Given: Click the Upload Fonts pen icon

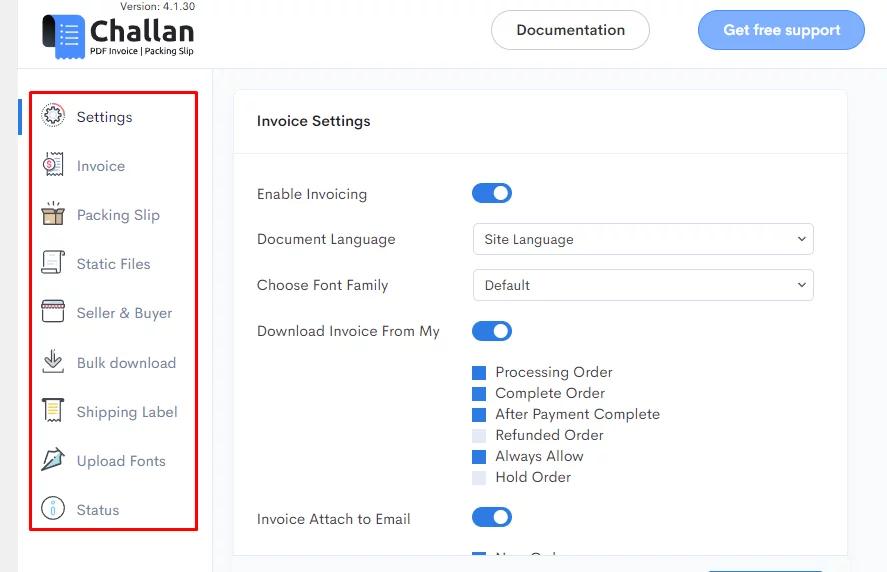Looking at the screenshot, I should [x=53, y=459].
